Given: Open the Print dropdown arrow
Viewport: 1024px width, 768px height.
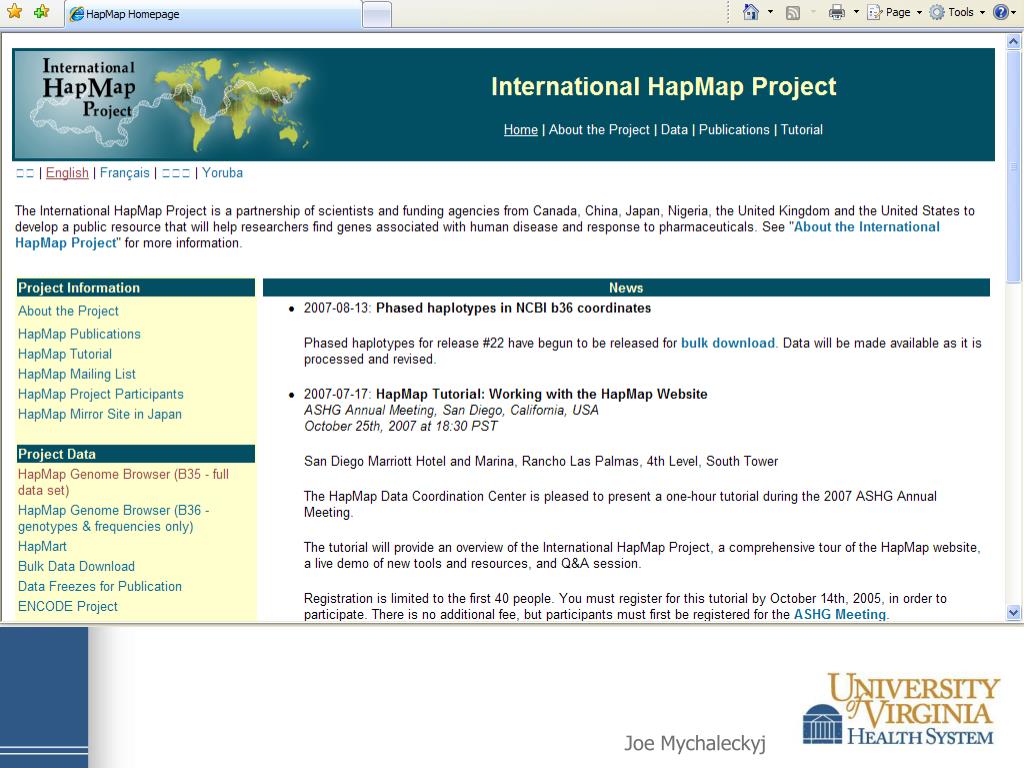Looking at the screenshot, I should [856, 12].
